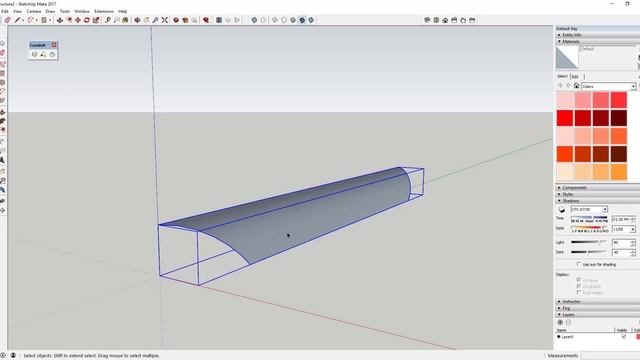Switch to materials Select tab
640x360 pixels.
(x=562, y=76)
